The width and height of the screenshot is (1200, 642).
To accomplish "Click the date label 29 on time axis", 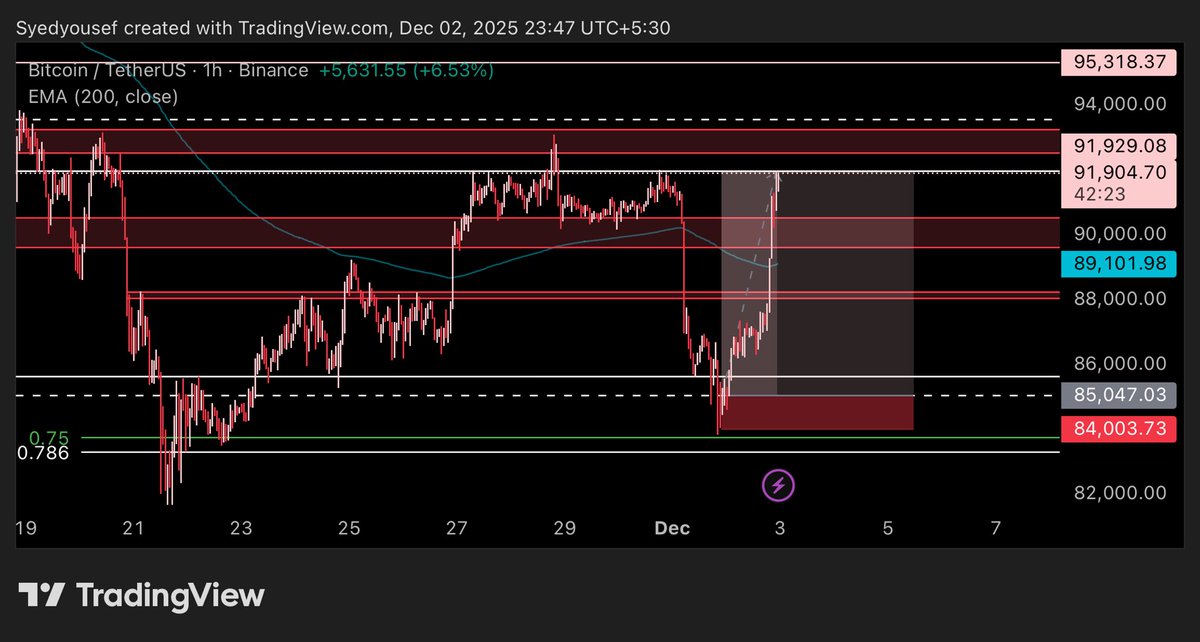I will coord(565,527).
